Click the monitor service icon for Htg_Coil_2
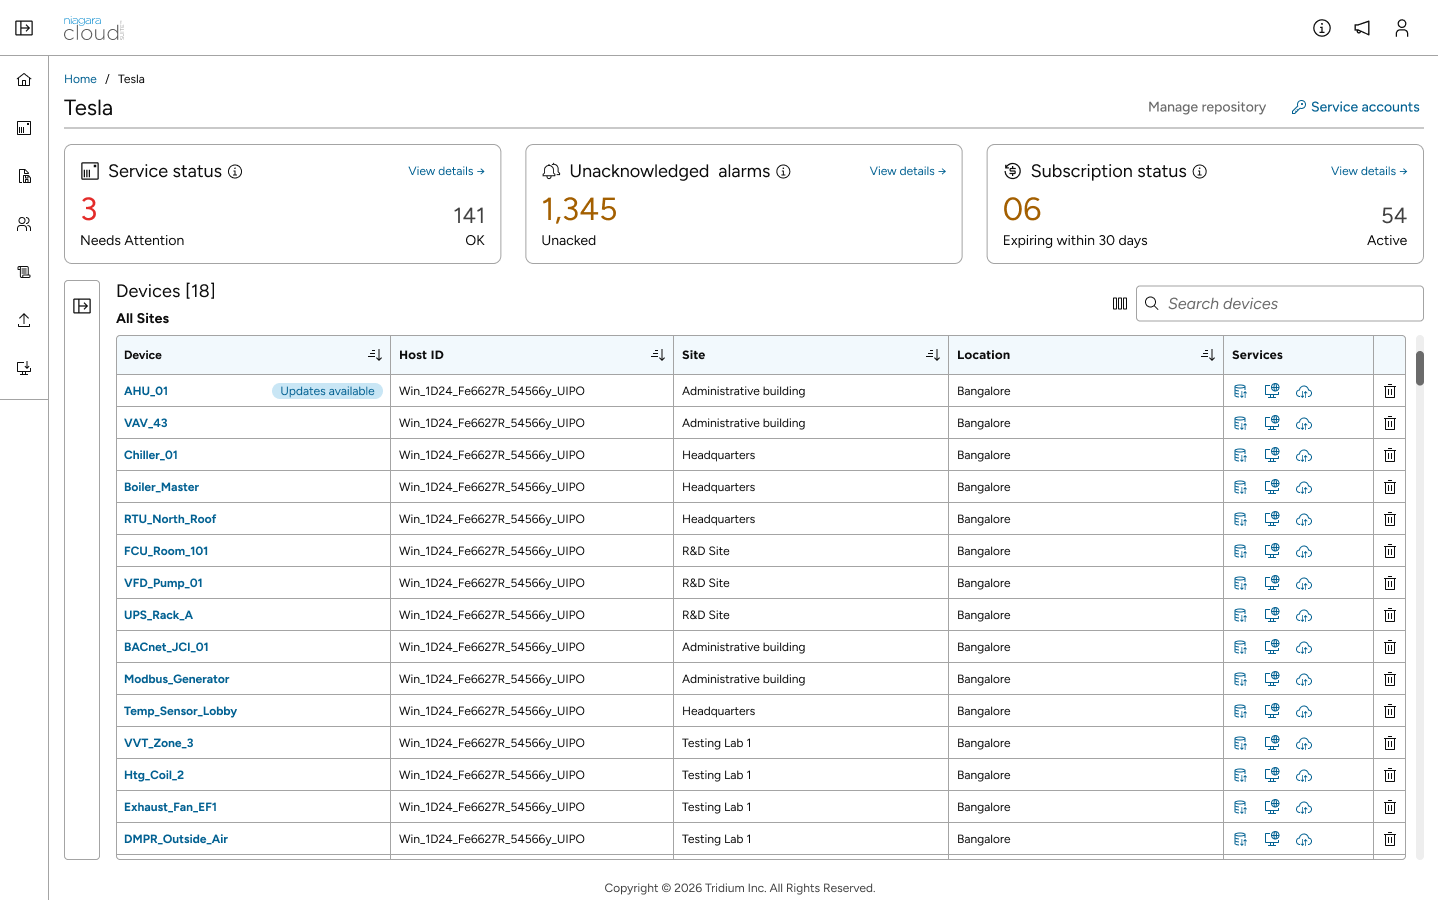This screenshot has height=900, width=1440. click(1272, 775)
